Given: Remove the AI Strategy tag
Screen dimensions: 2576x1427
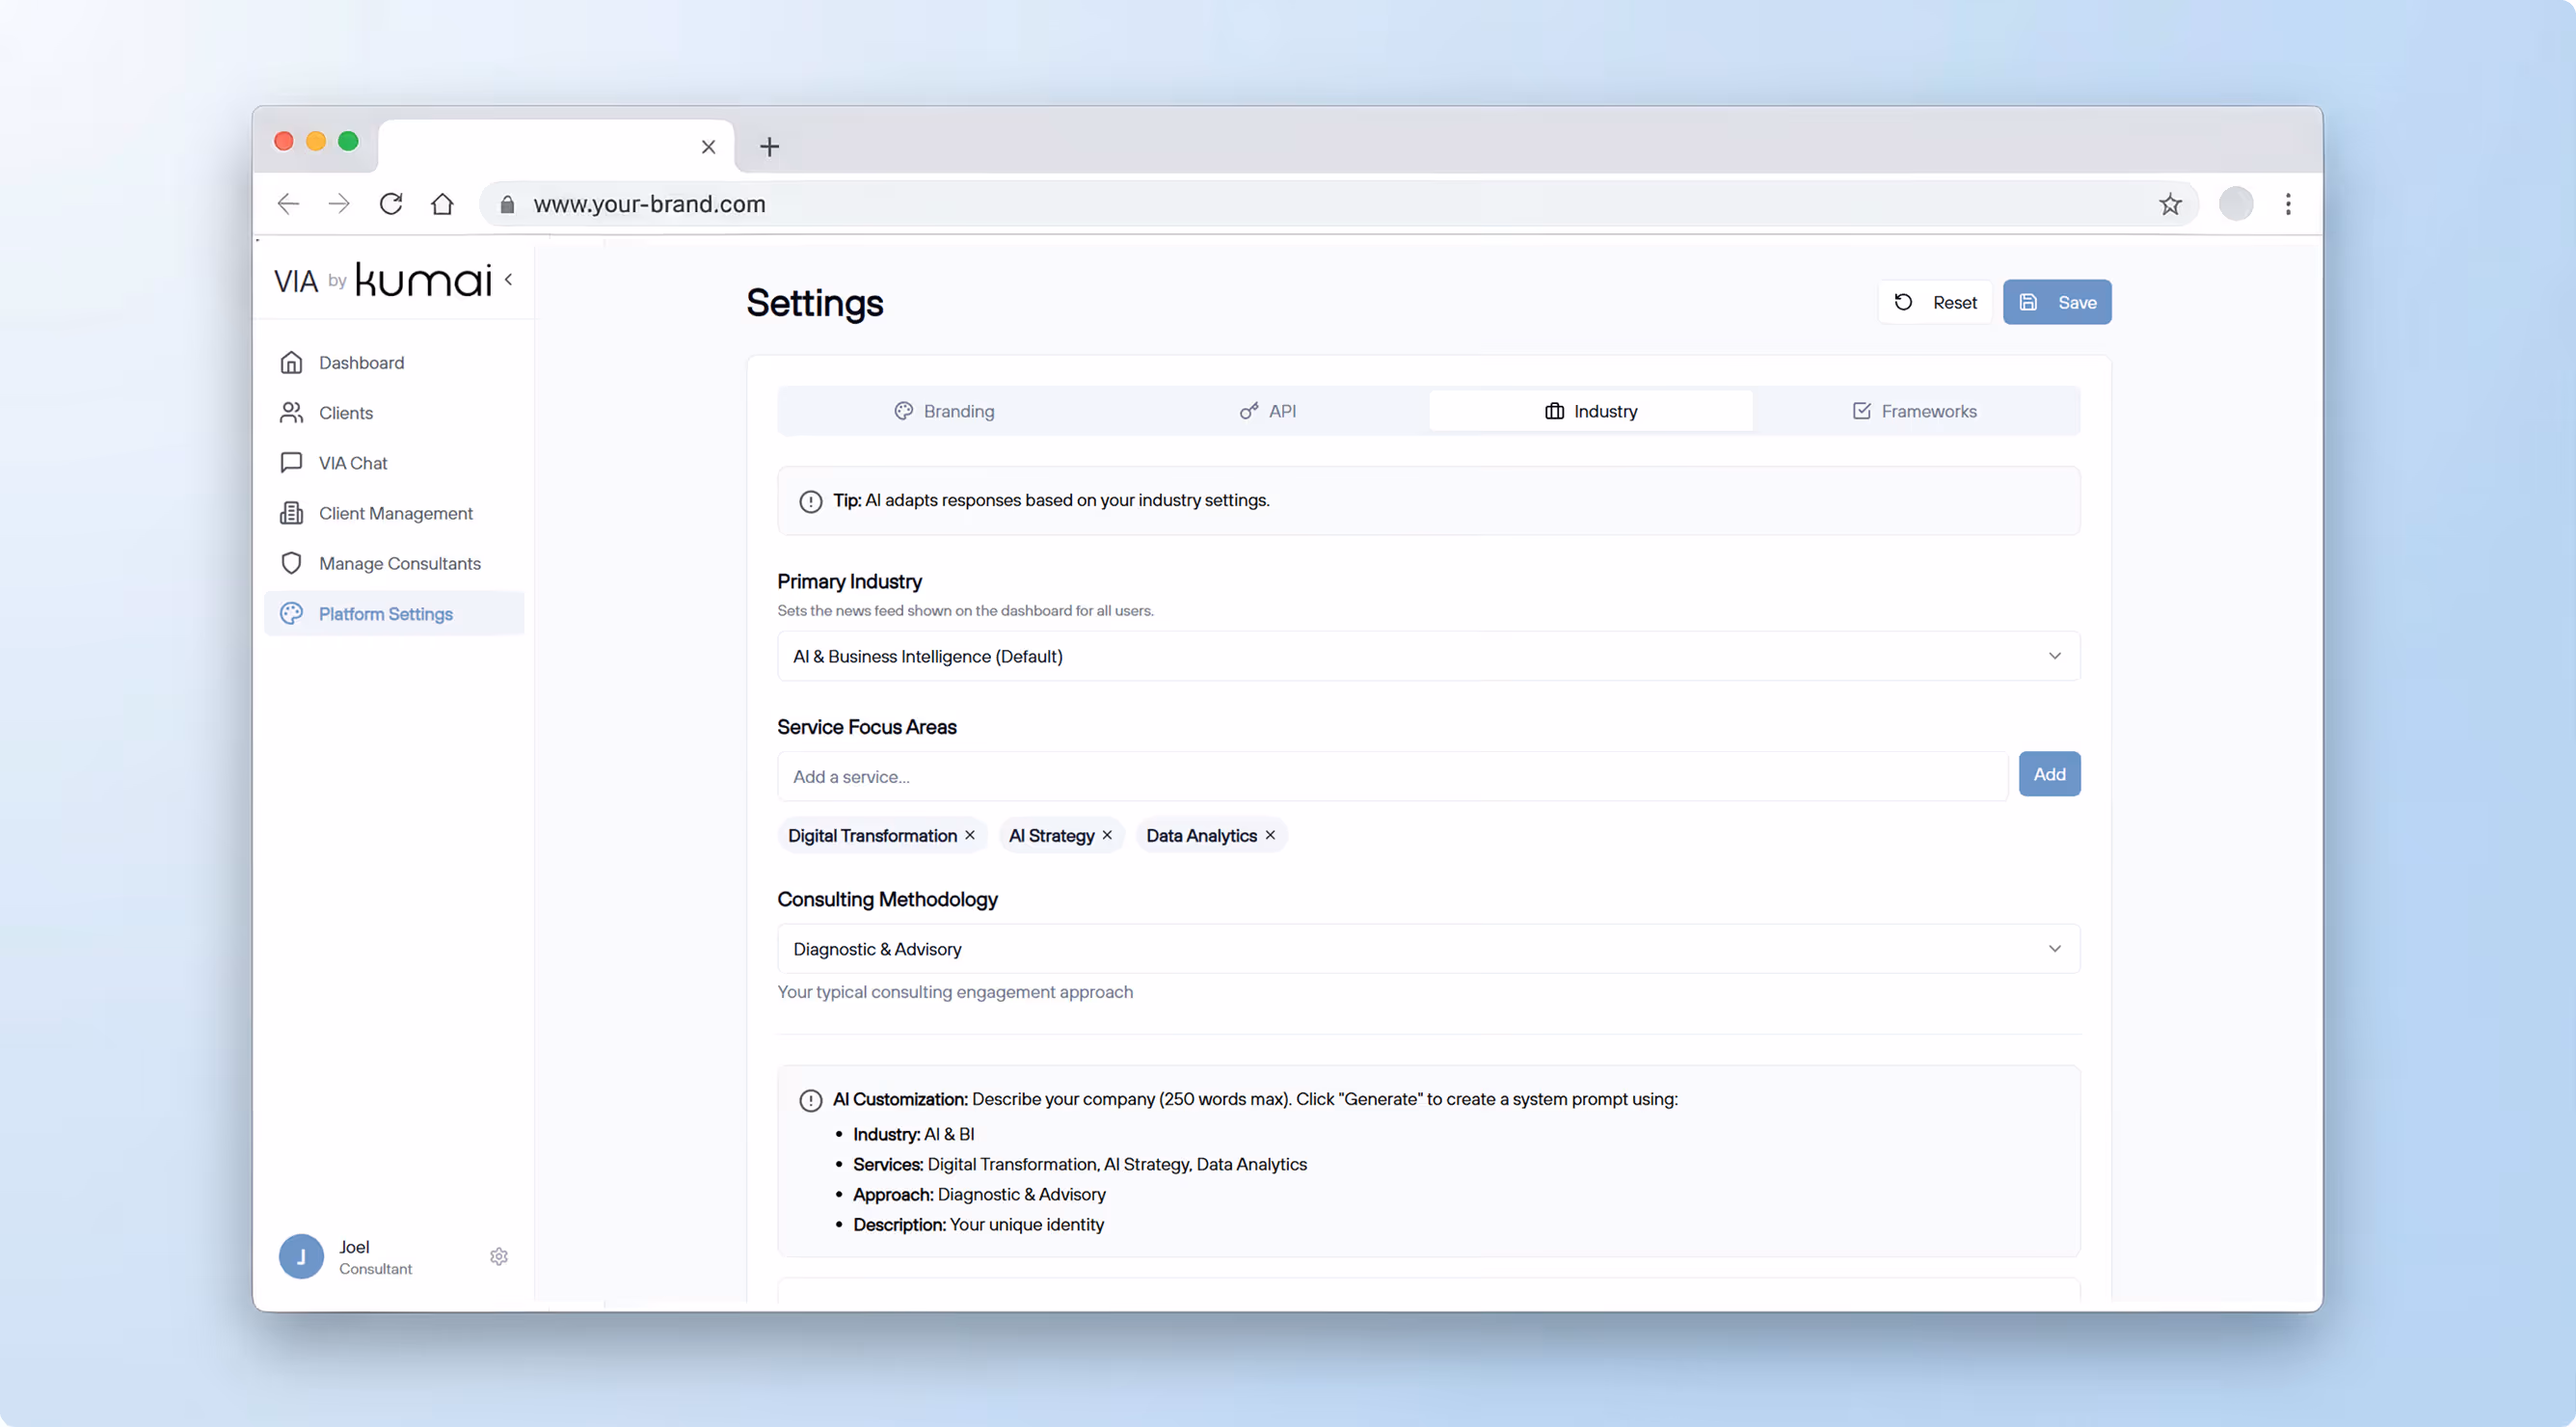Looking at the screenshot, I should click(x=1107, y=835).
